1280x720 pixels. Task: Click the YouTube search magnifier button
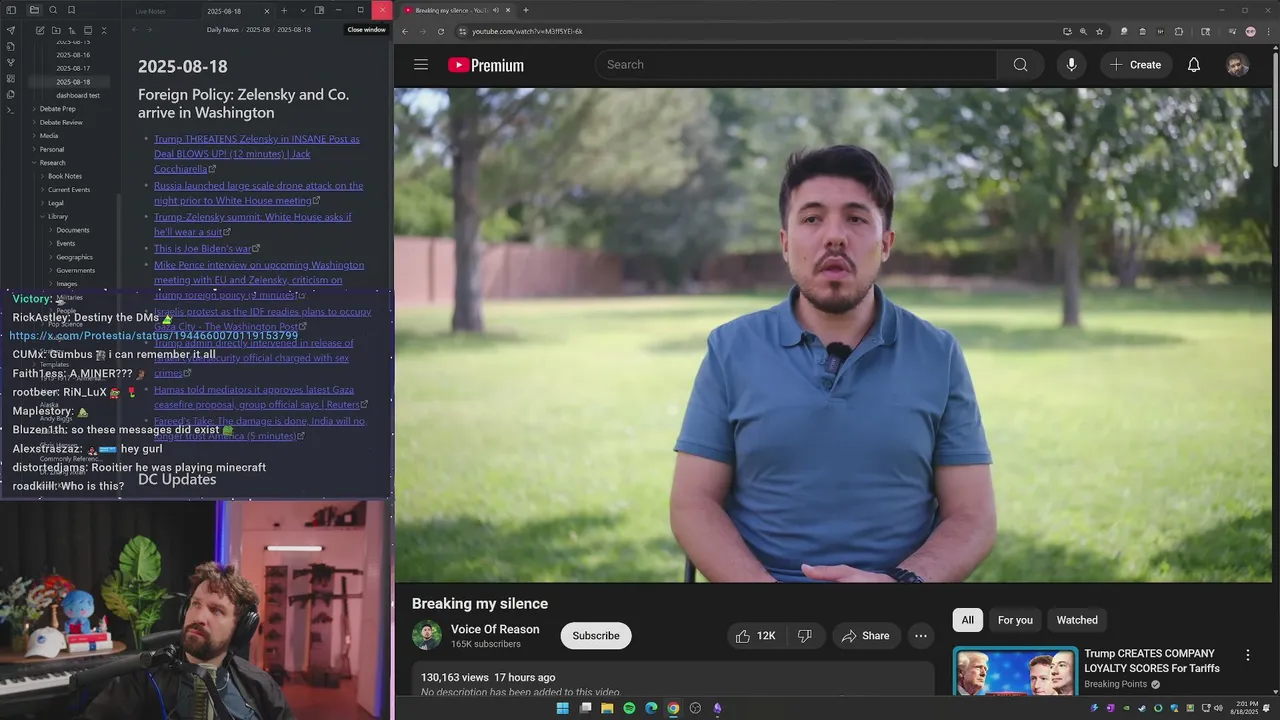[x=1020, y=65]
